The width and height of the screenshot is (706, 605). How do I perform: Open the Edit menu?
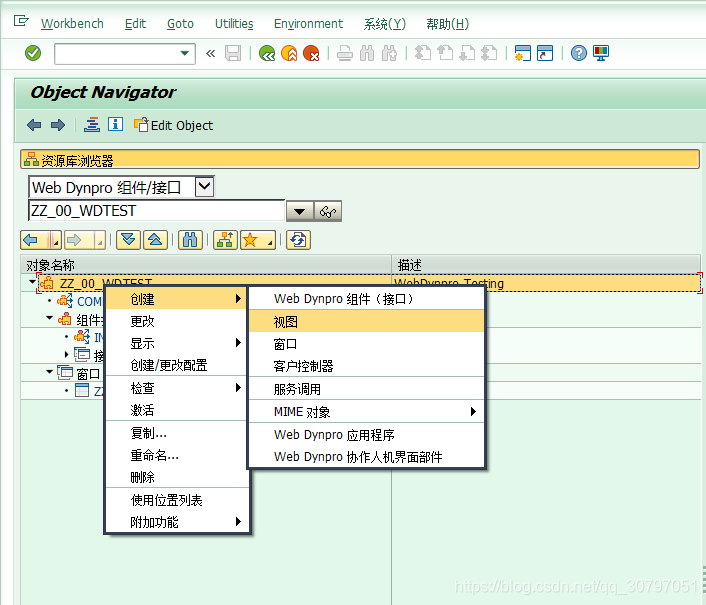point(135,23)
